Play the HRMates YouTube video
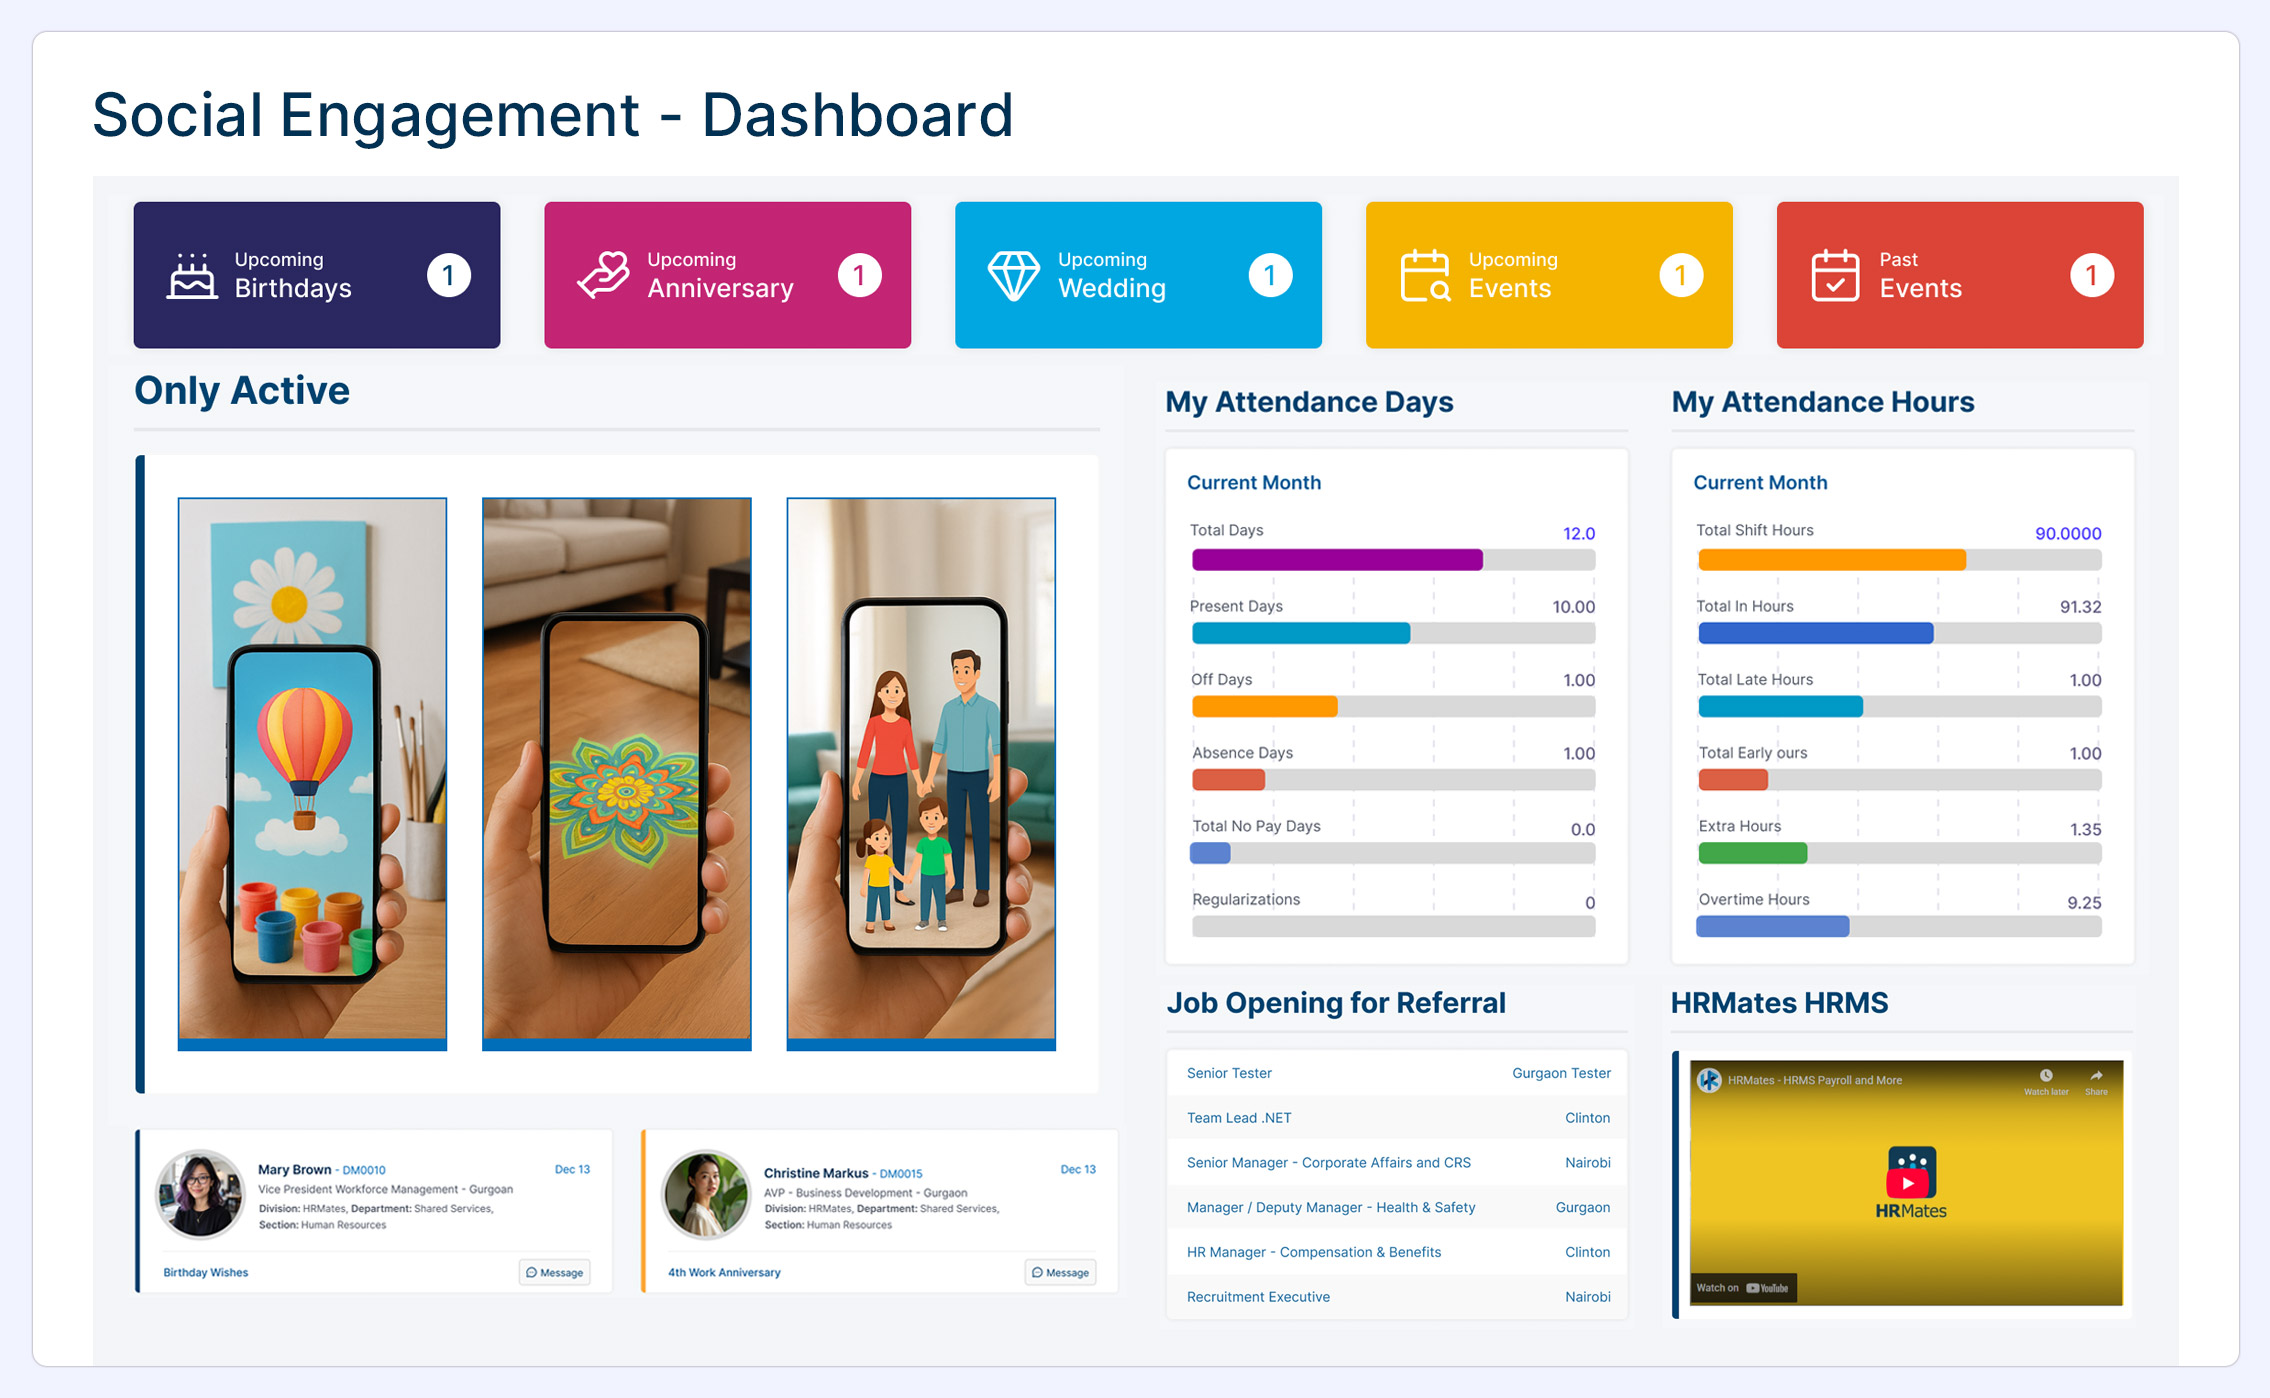The width and height of the screenshot is (2270, 1398). (1908, 1184)
